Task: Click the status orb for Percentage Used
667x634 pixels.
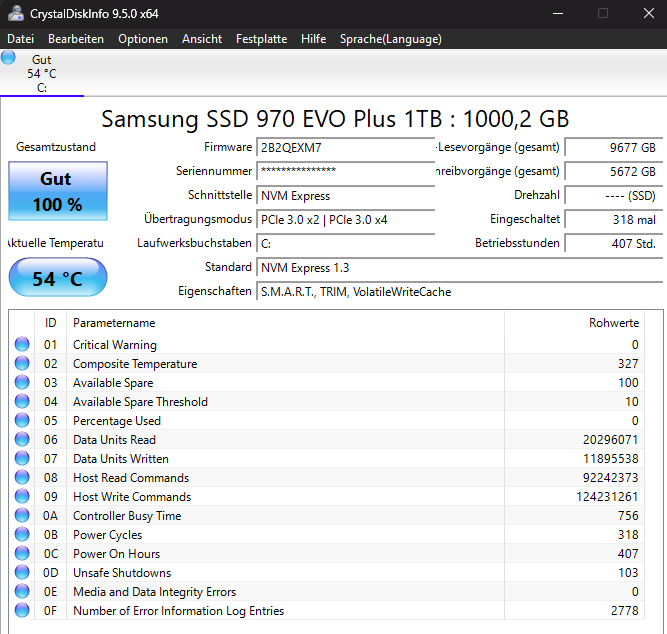Action: click(x=22, y=420)
